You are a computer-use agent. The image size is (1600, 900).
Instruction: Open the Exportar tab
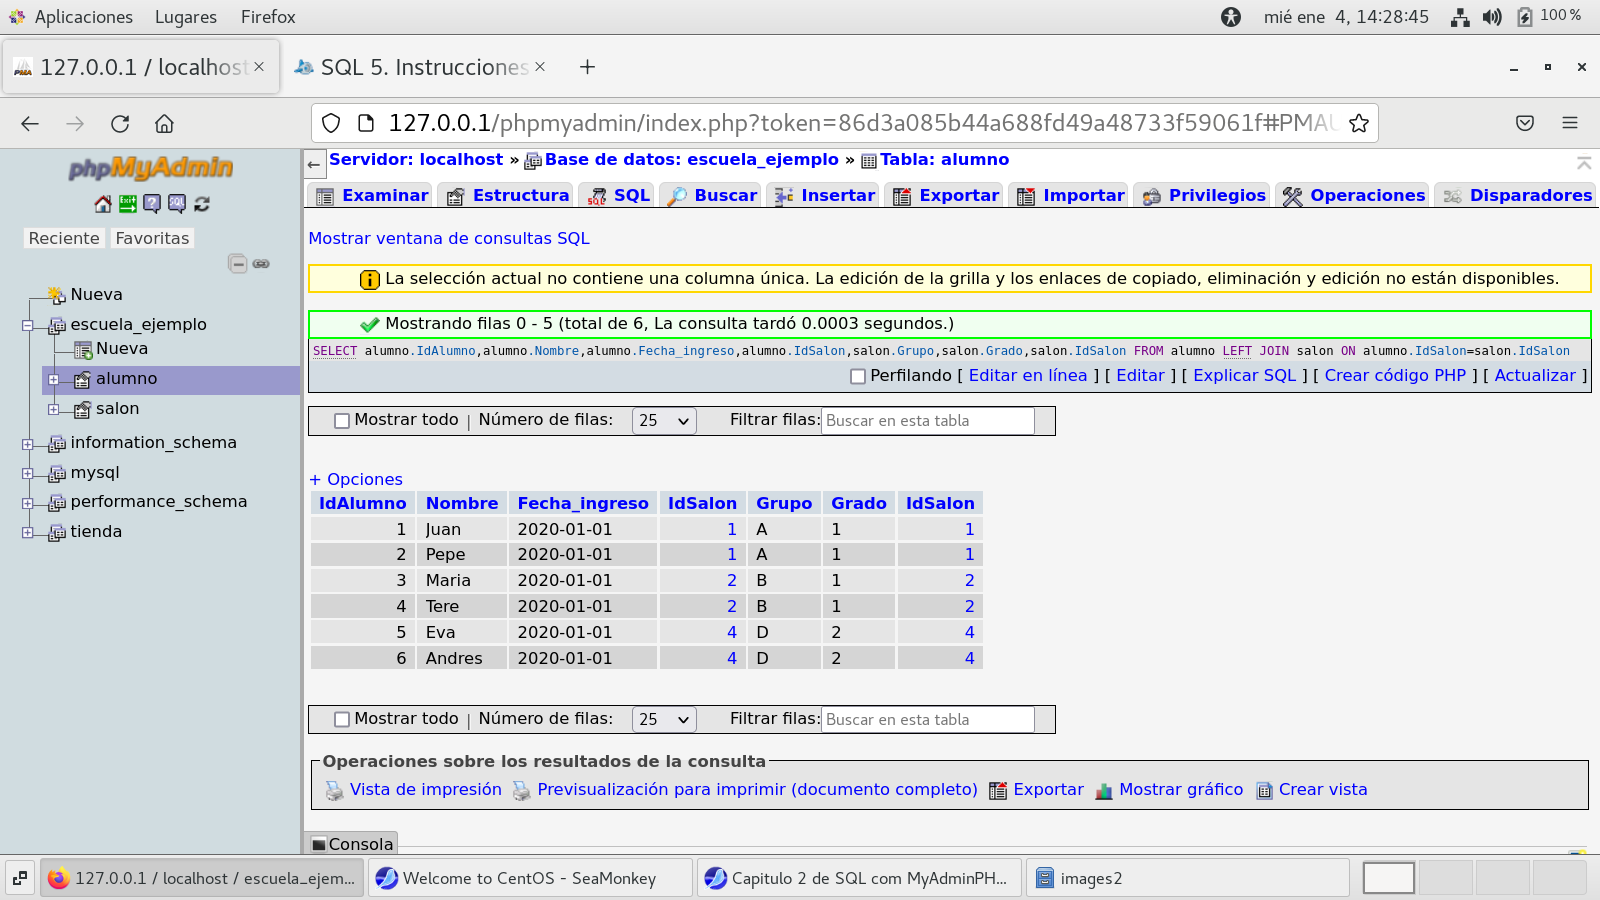pyautogui.click(x=946, y=196)
